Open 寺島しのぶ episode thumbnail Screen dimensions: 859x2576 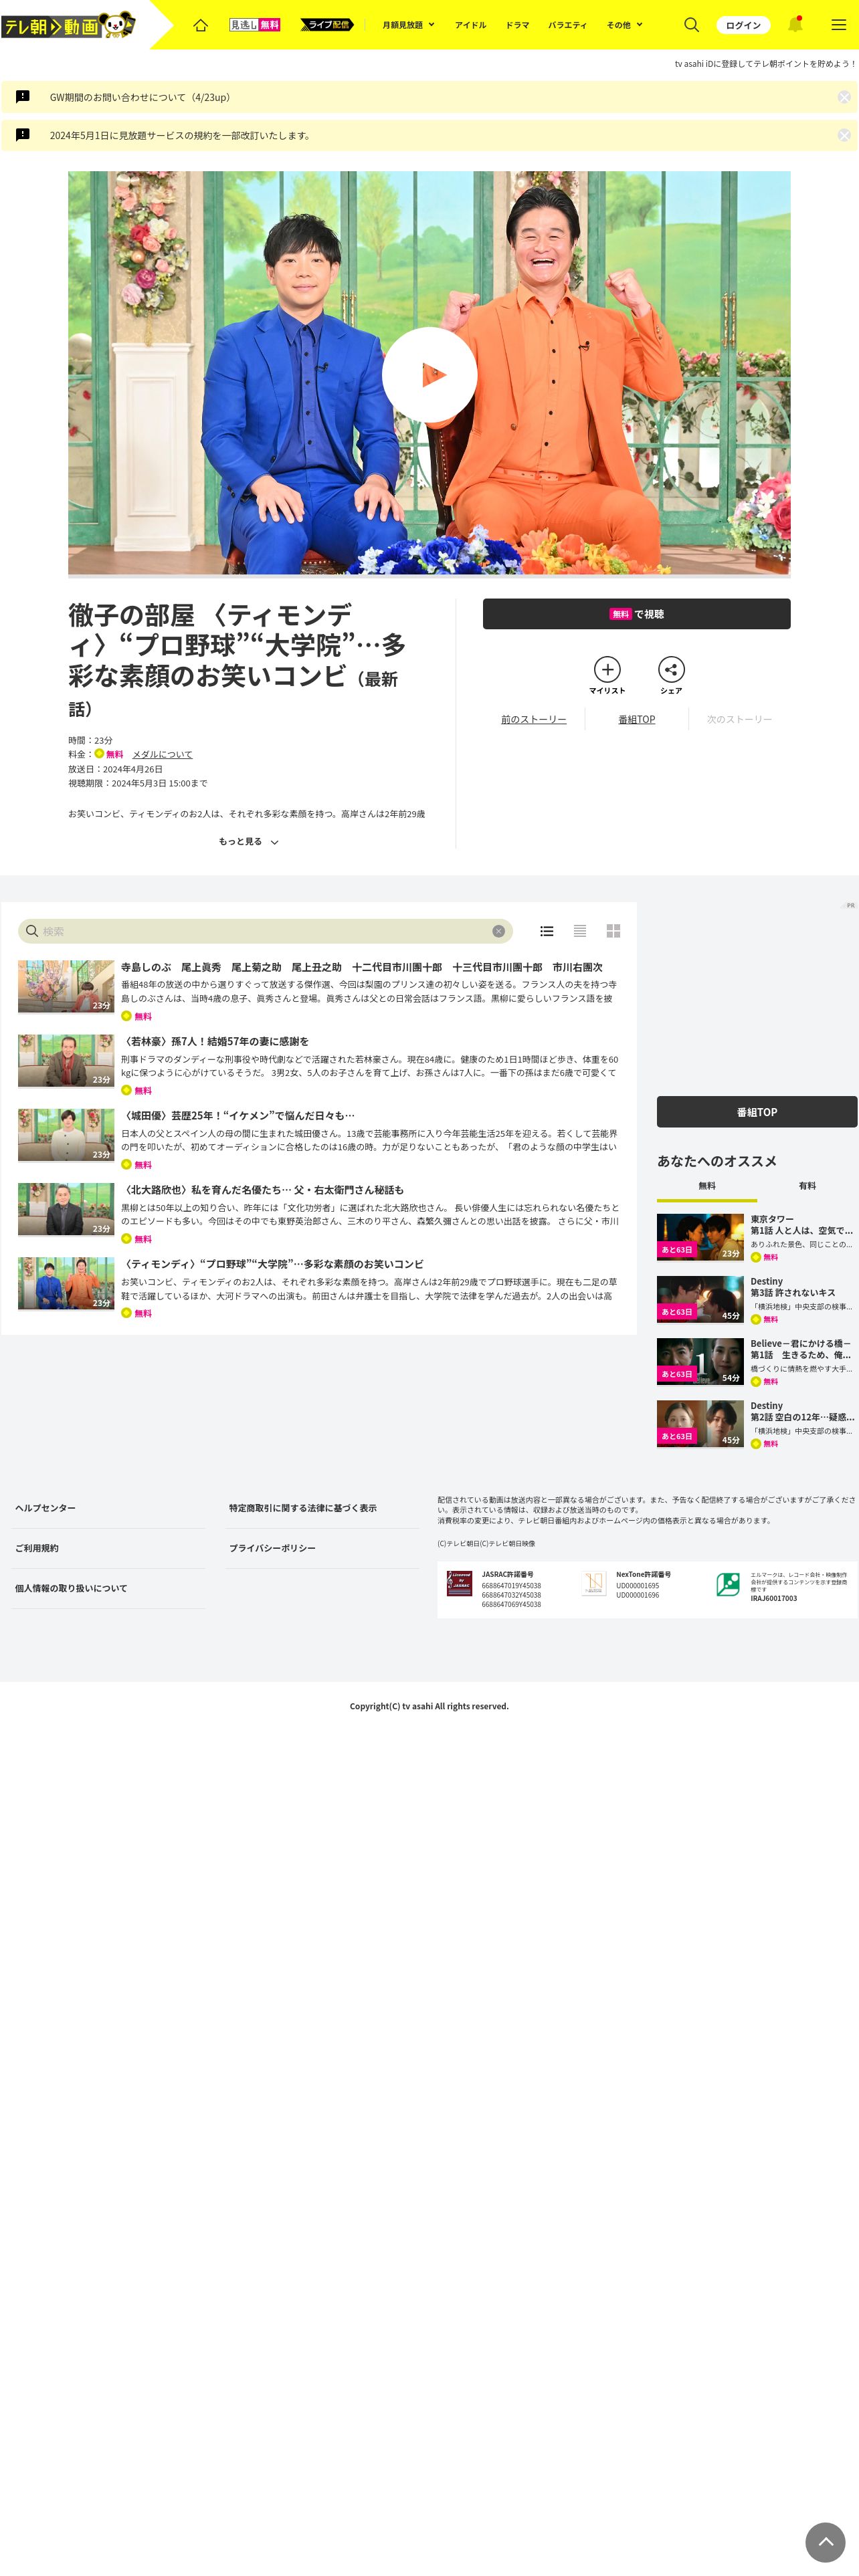point(66,986)
